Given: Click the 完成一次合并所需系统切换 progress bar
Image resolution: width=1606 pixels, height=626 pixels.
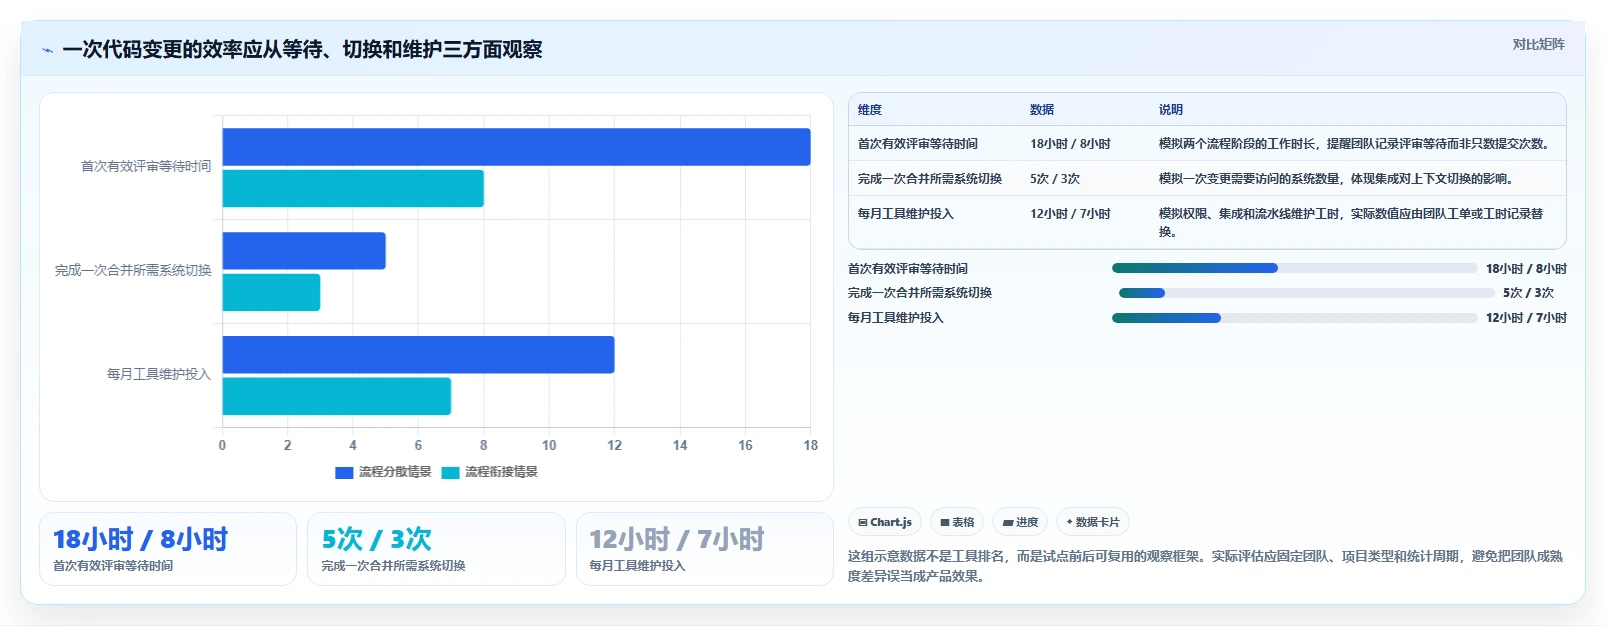Looking at the screenshot, I should [x=1307, y=293].
